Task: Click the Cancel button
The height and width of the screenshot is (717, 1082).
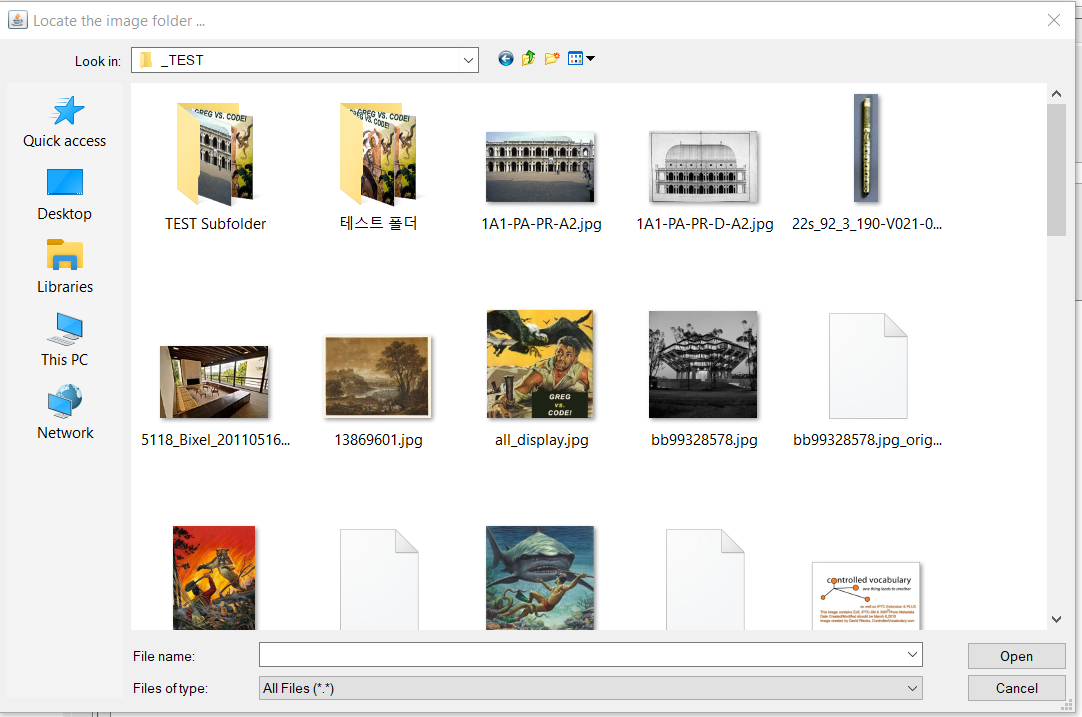Action: tap(1016, 688)
